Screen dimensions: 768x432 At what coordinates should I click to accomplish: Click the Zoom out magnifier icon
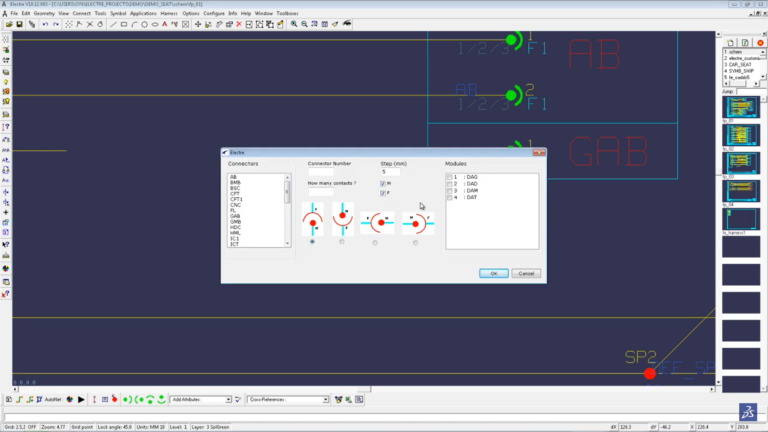pyautogui.click(x=304, y=24)
